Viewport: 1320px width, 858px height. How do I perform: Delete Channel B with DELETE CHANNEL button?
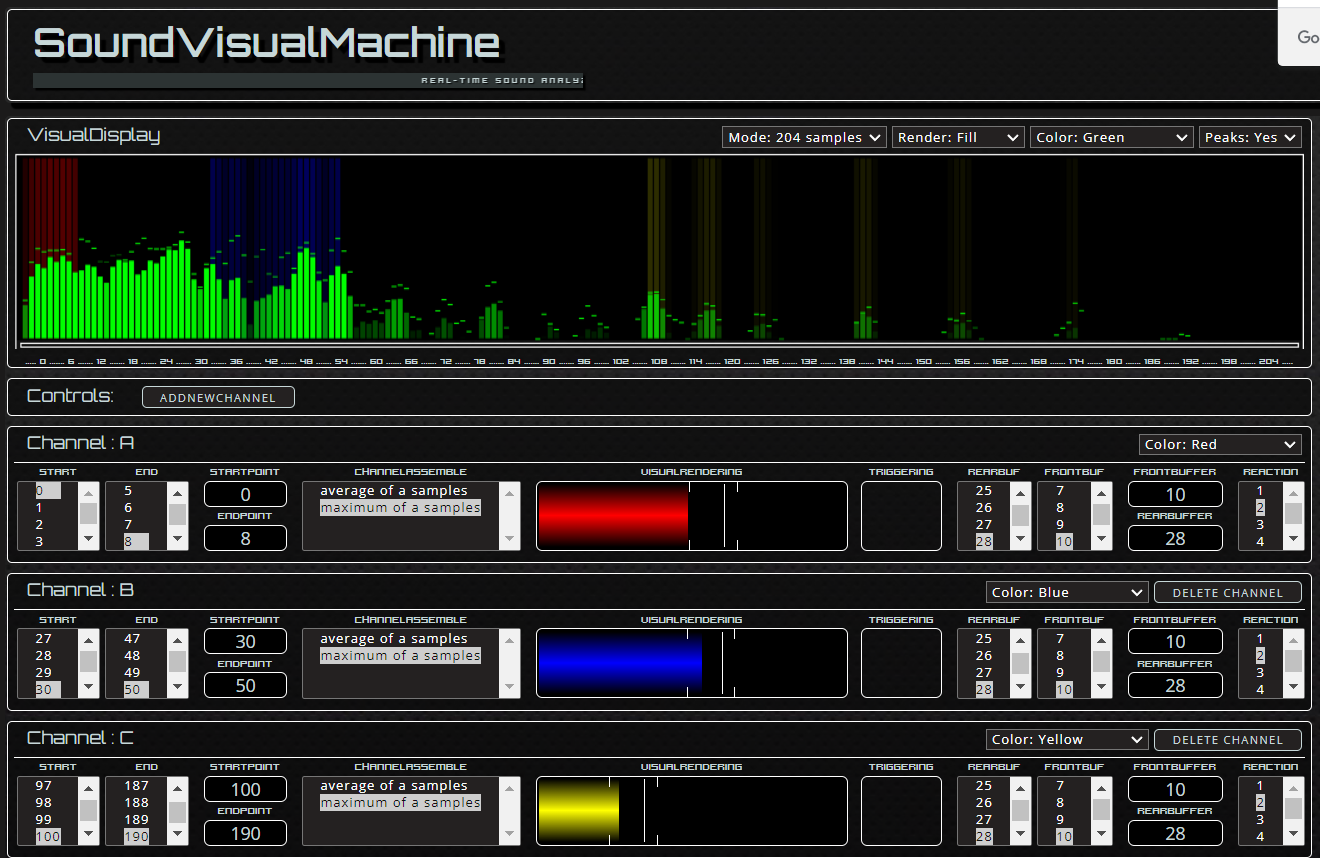(x=1228, y=592)
